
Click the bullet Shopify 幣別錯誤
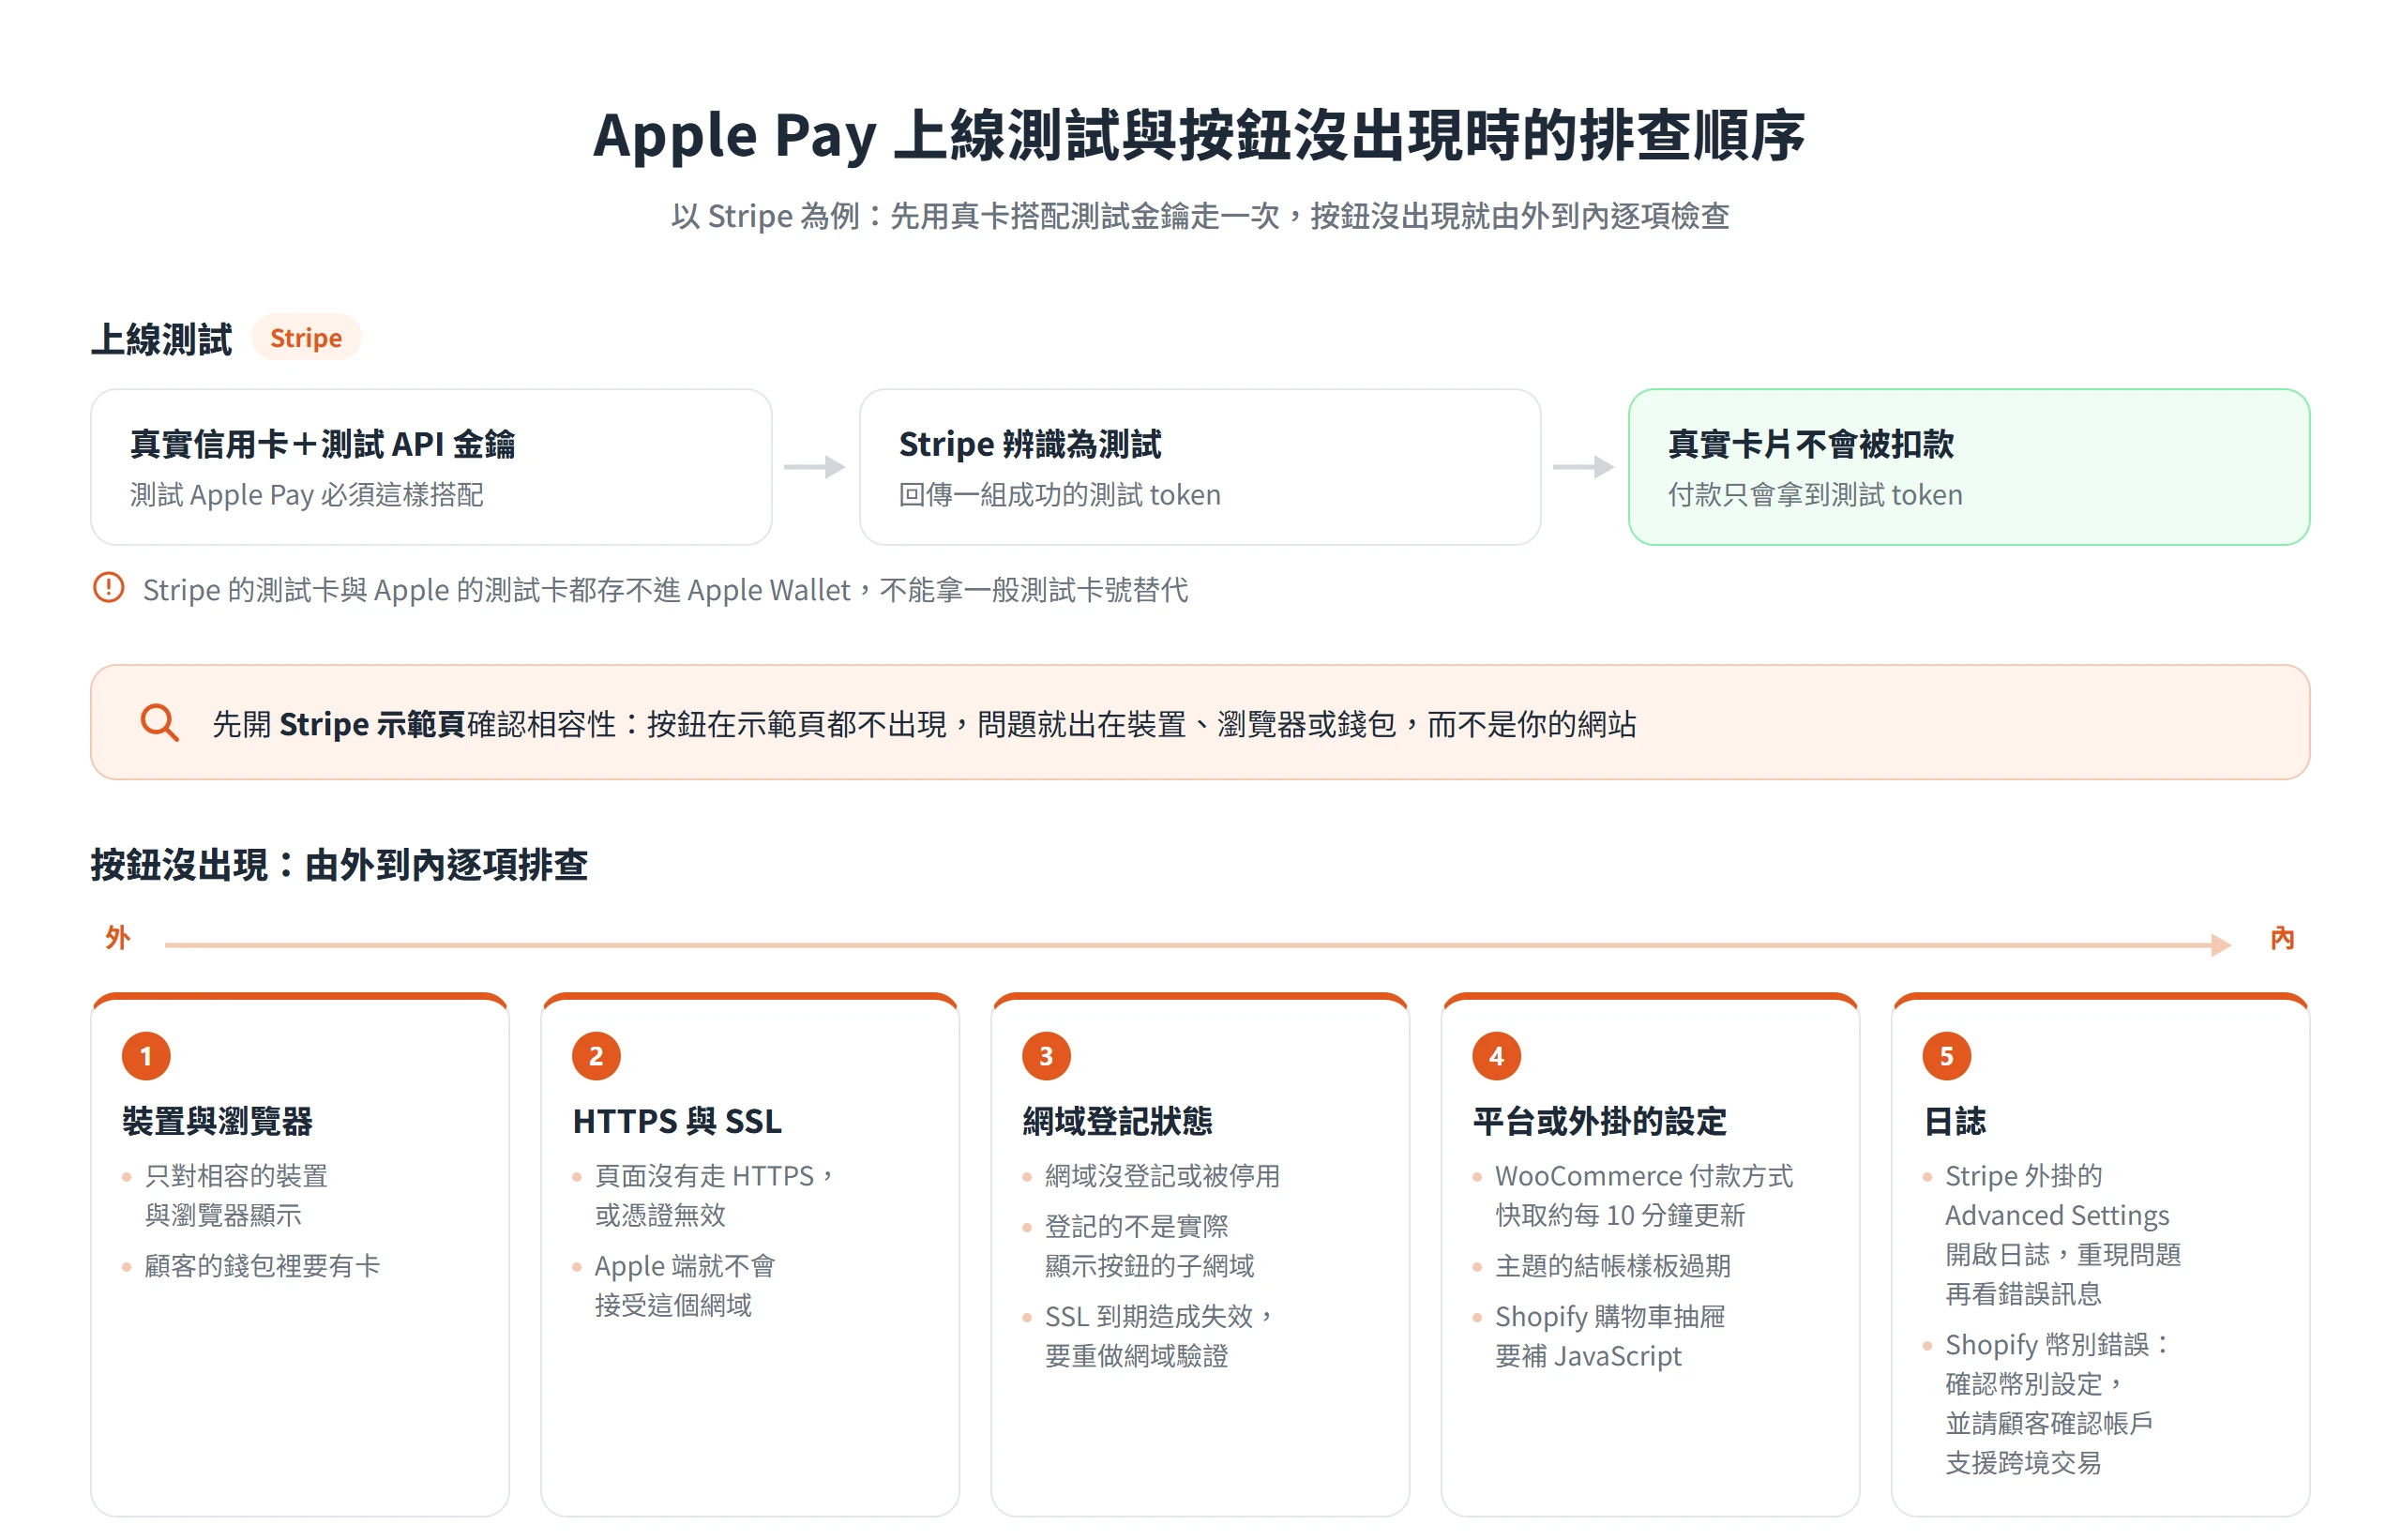tap(2056, 1403)
